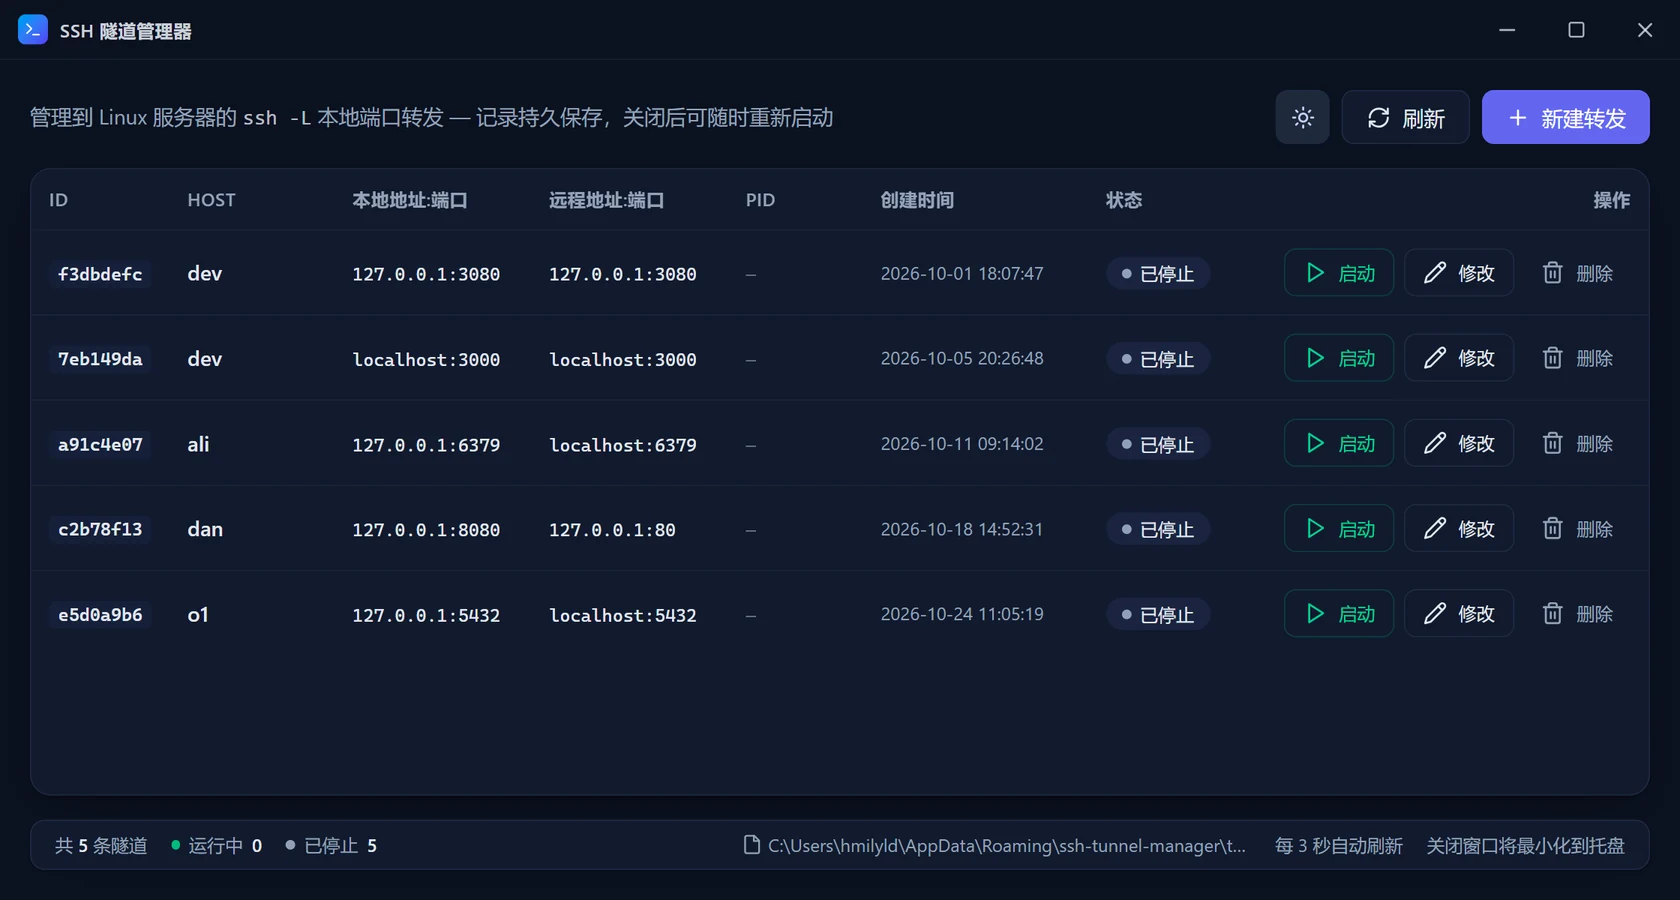Open the config file path in status bar
This screenshot has height=900, width=1680.
995,846
